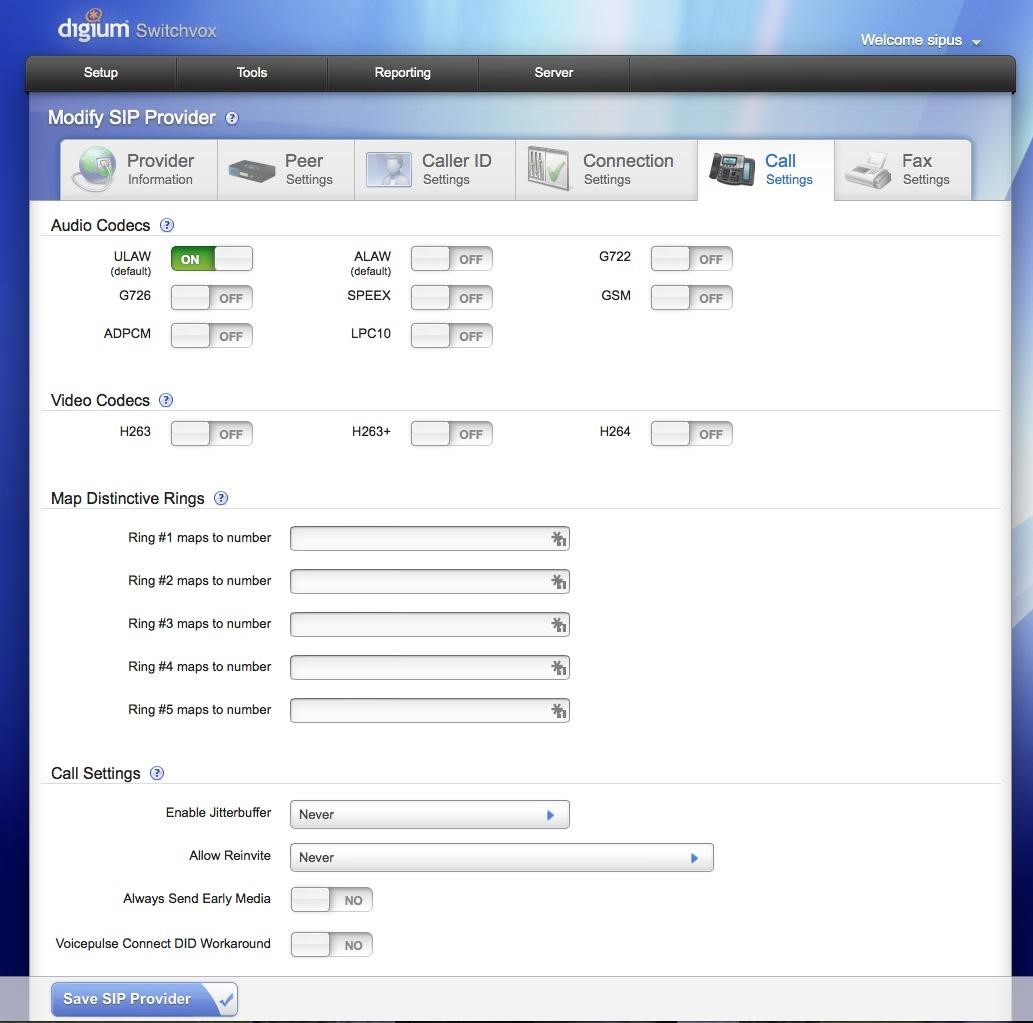
Task: Click the help icon beside Modify SIP Provider
Action: (x=232, y=118)
